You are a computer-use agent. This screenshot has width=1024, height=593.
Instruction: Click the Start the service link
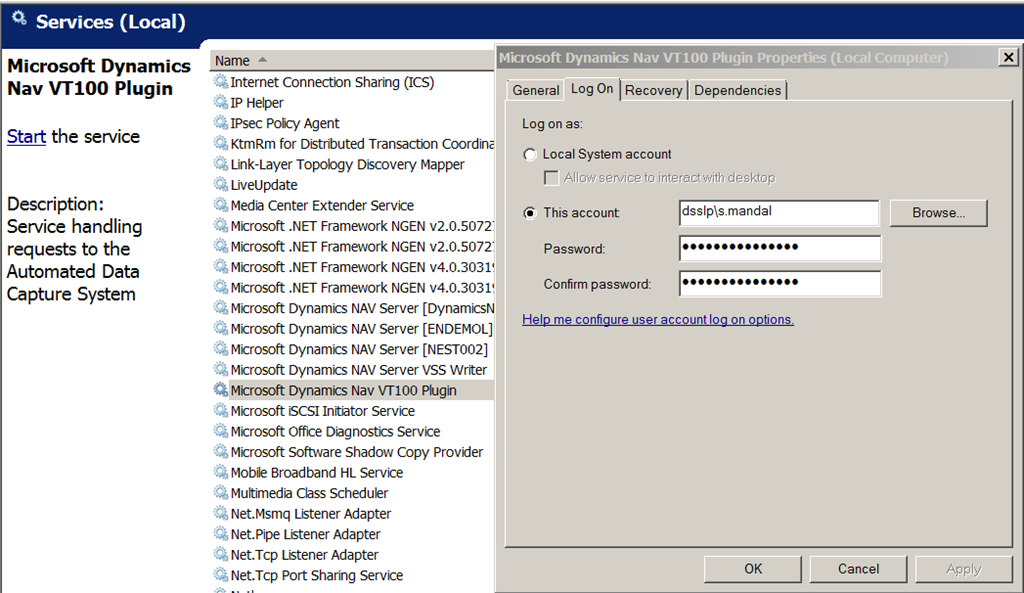(26, 136)
